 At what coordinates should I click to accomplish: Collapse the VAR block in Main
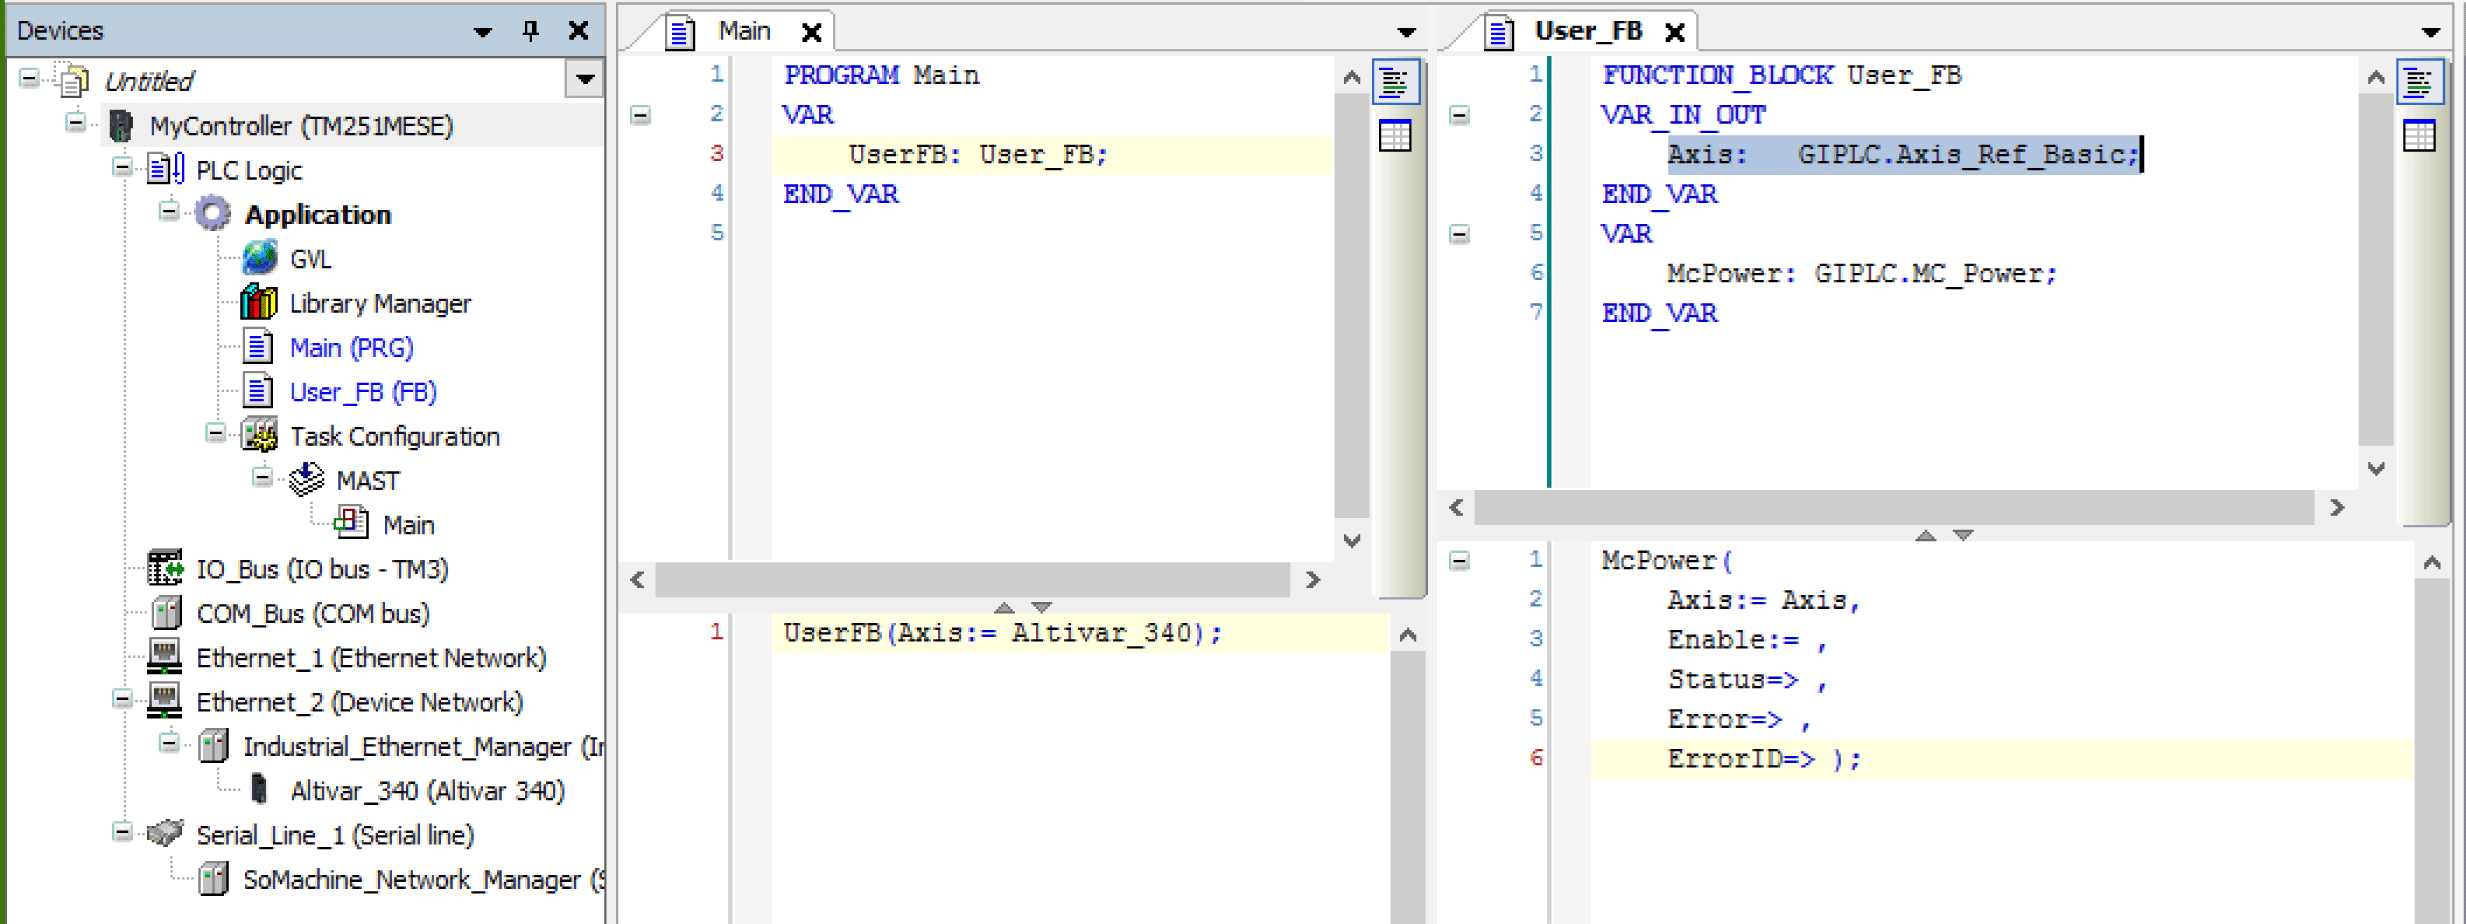pos(641,115)
